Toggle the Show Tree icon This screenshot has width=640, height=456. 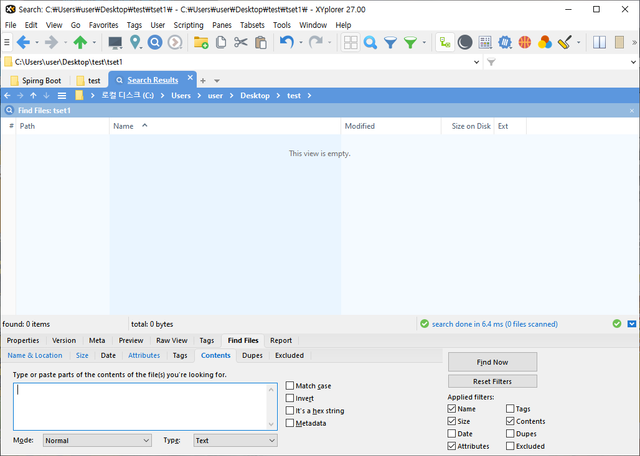click(x=445, y=42)
